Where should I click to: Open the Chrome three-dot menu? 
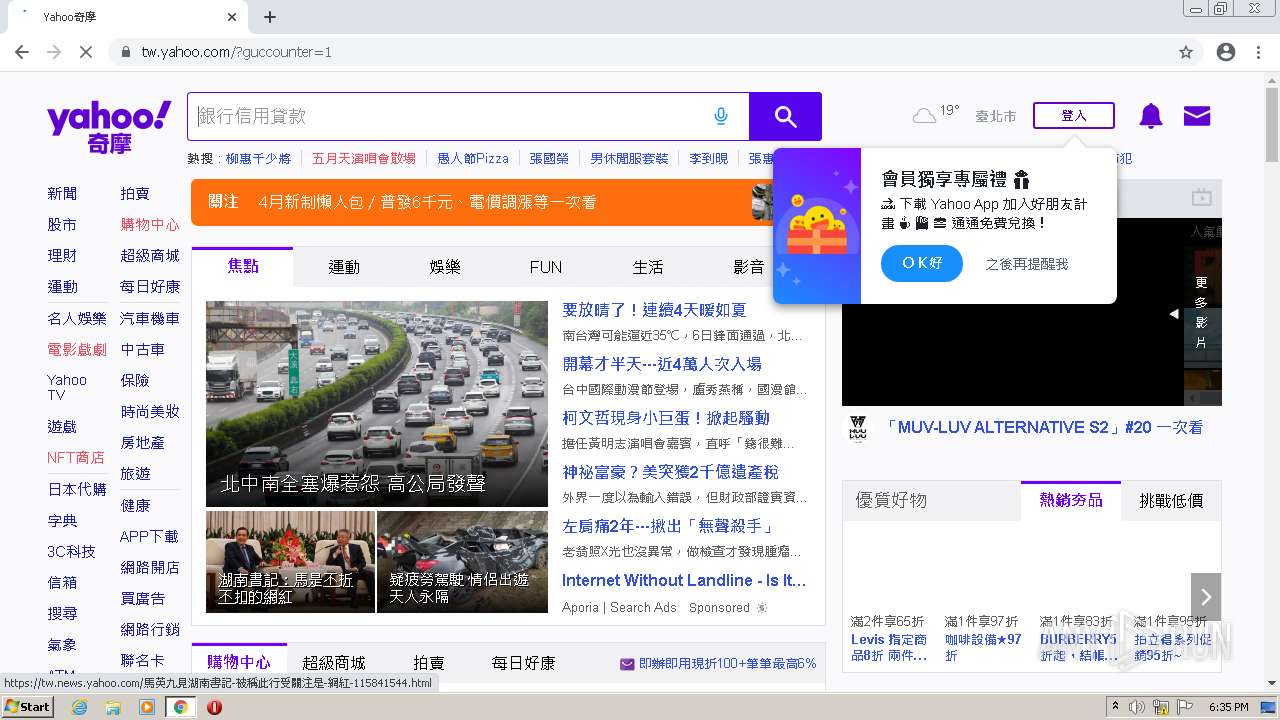(1257, 52)
